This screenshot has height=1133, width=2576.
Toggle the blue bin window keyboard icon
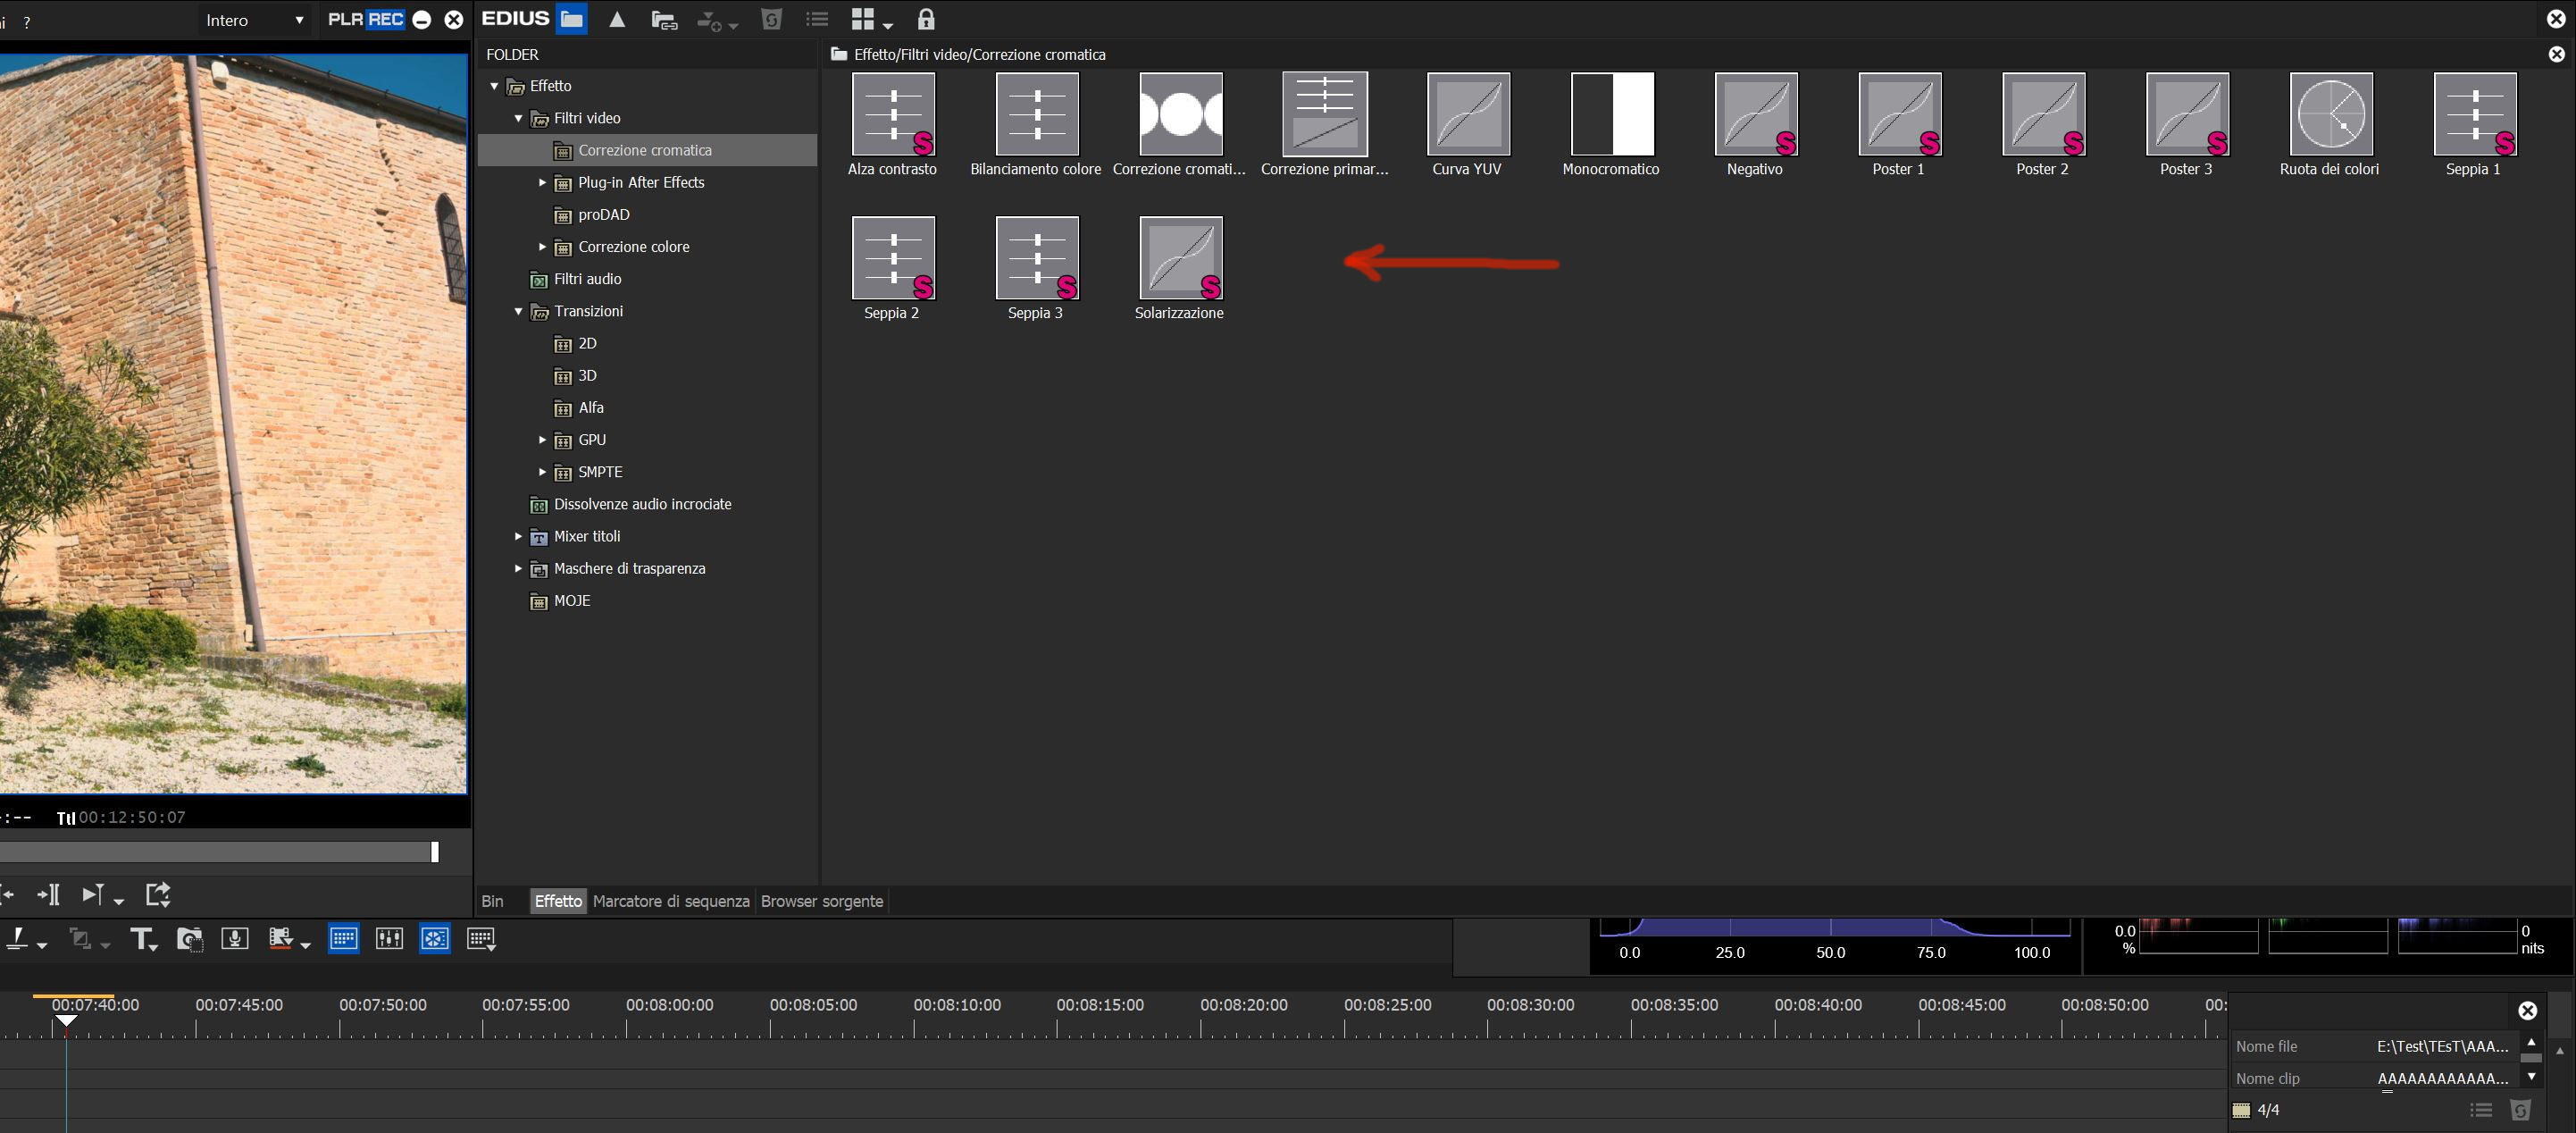[343, 939]
